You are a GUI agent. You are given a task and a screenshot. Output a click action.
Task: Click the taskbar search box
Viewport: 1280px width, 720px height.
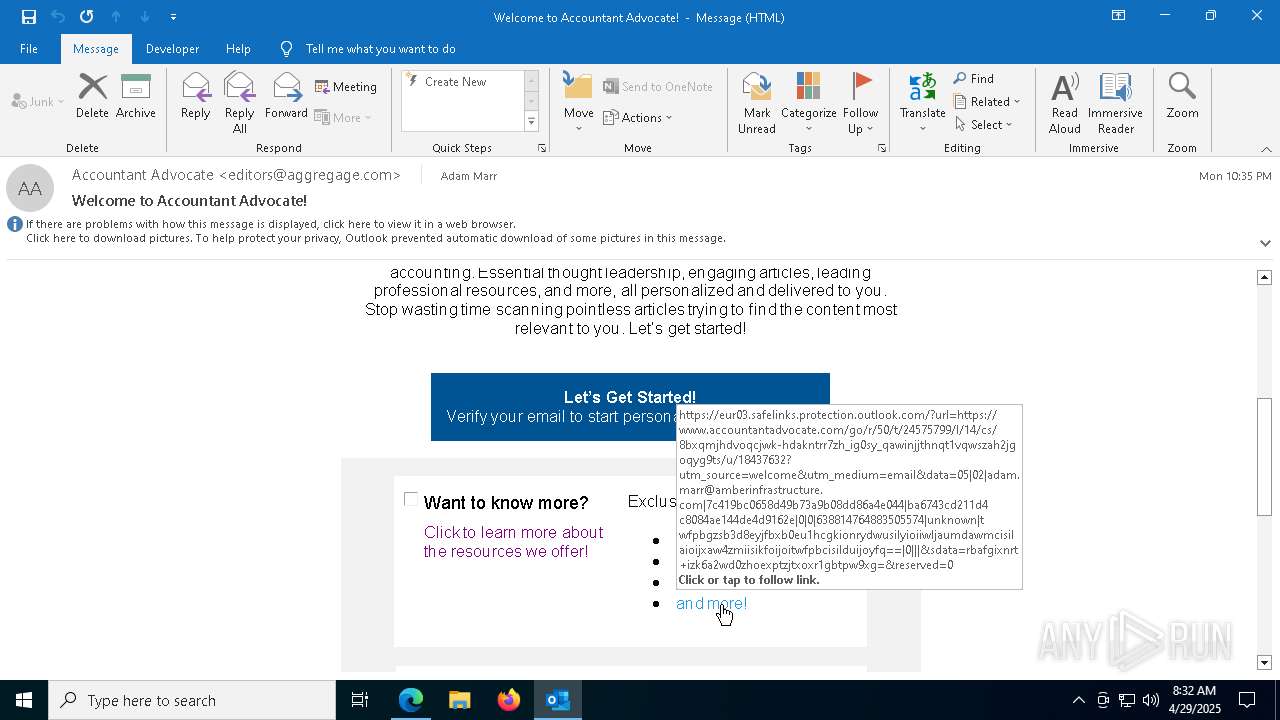tap(192, 700)
